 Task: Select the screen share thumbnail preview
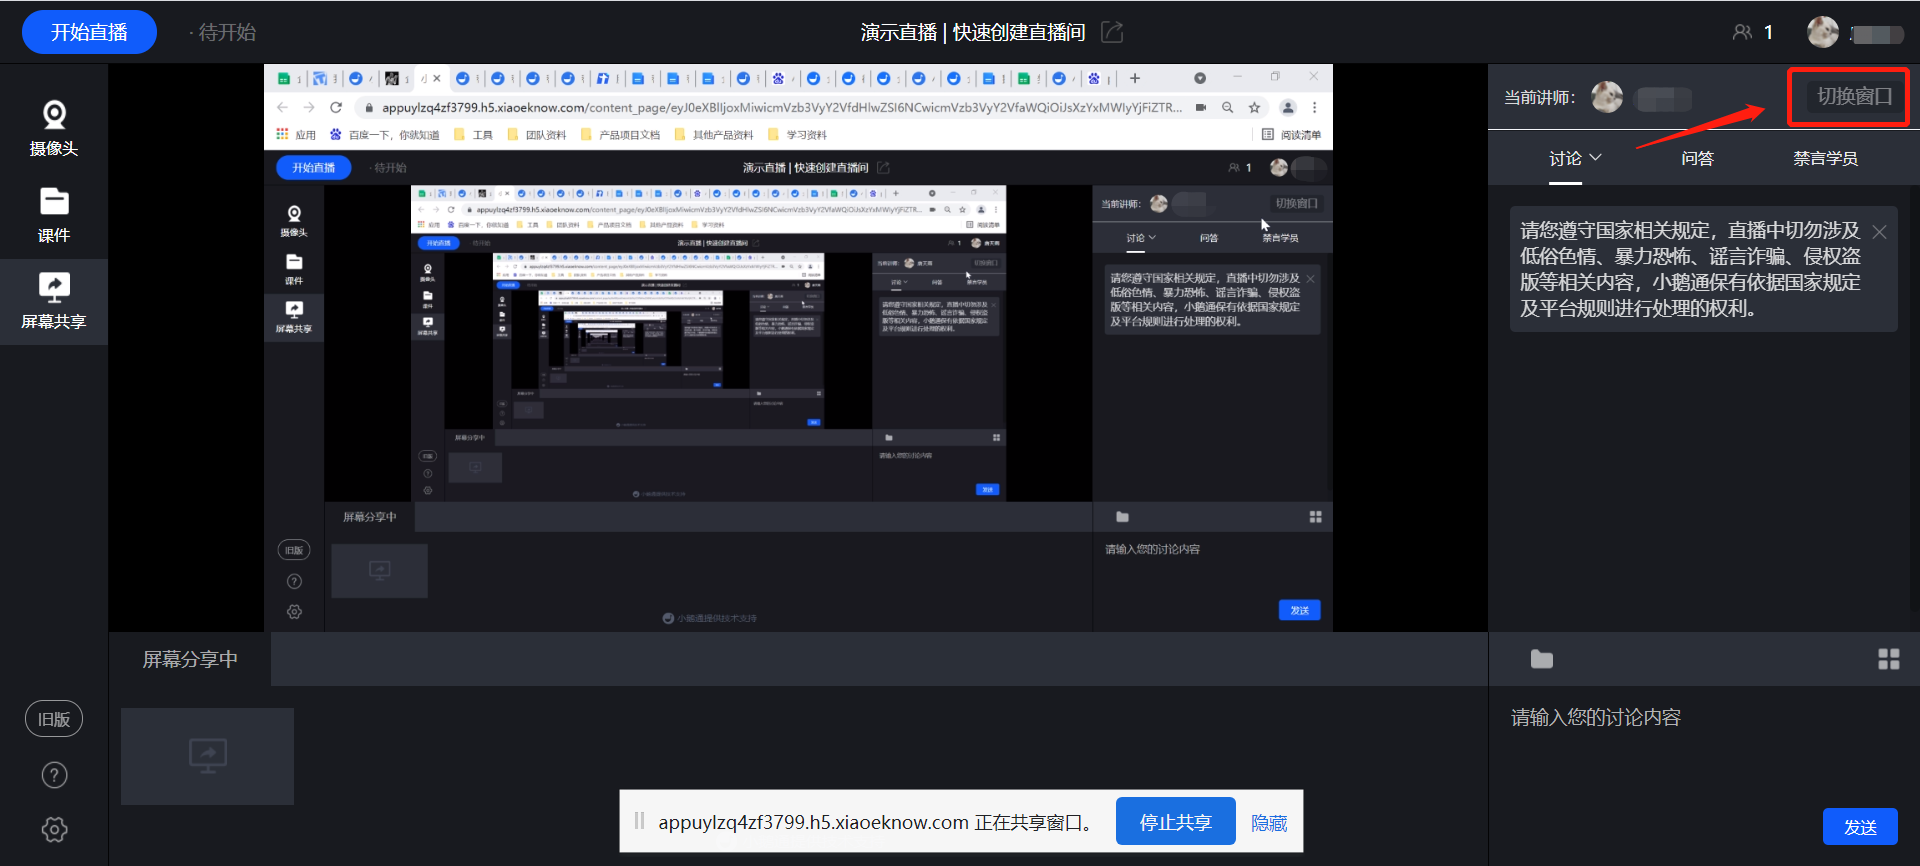[x=207, y=756]
